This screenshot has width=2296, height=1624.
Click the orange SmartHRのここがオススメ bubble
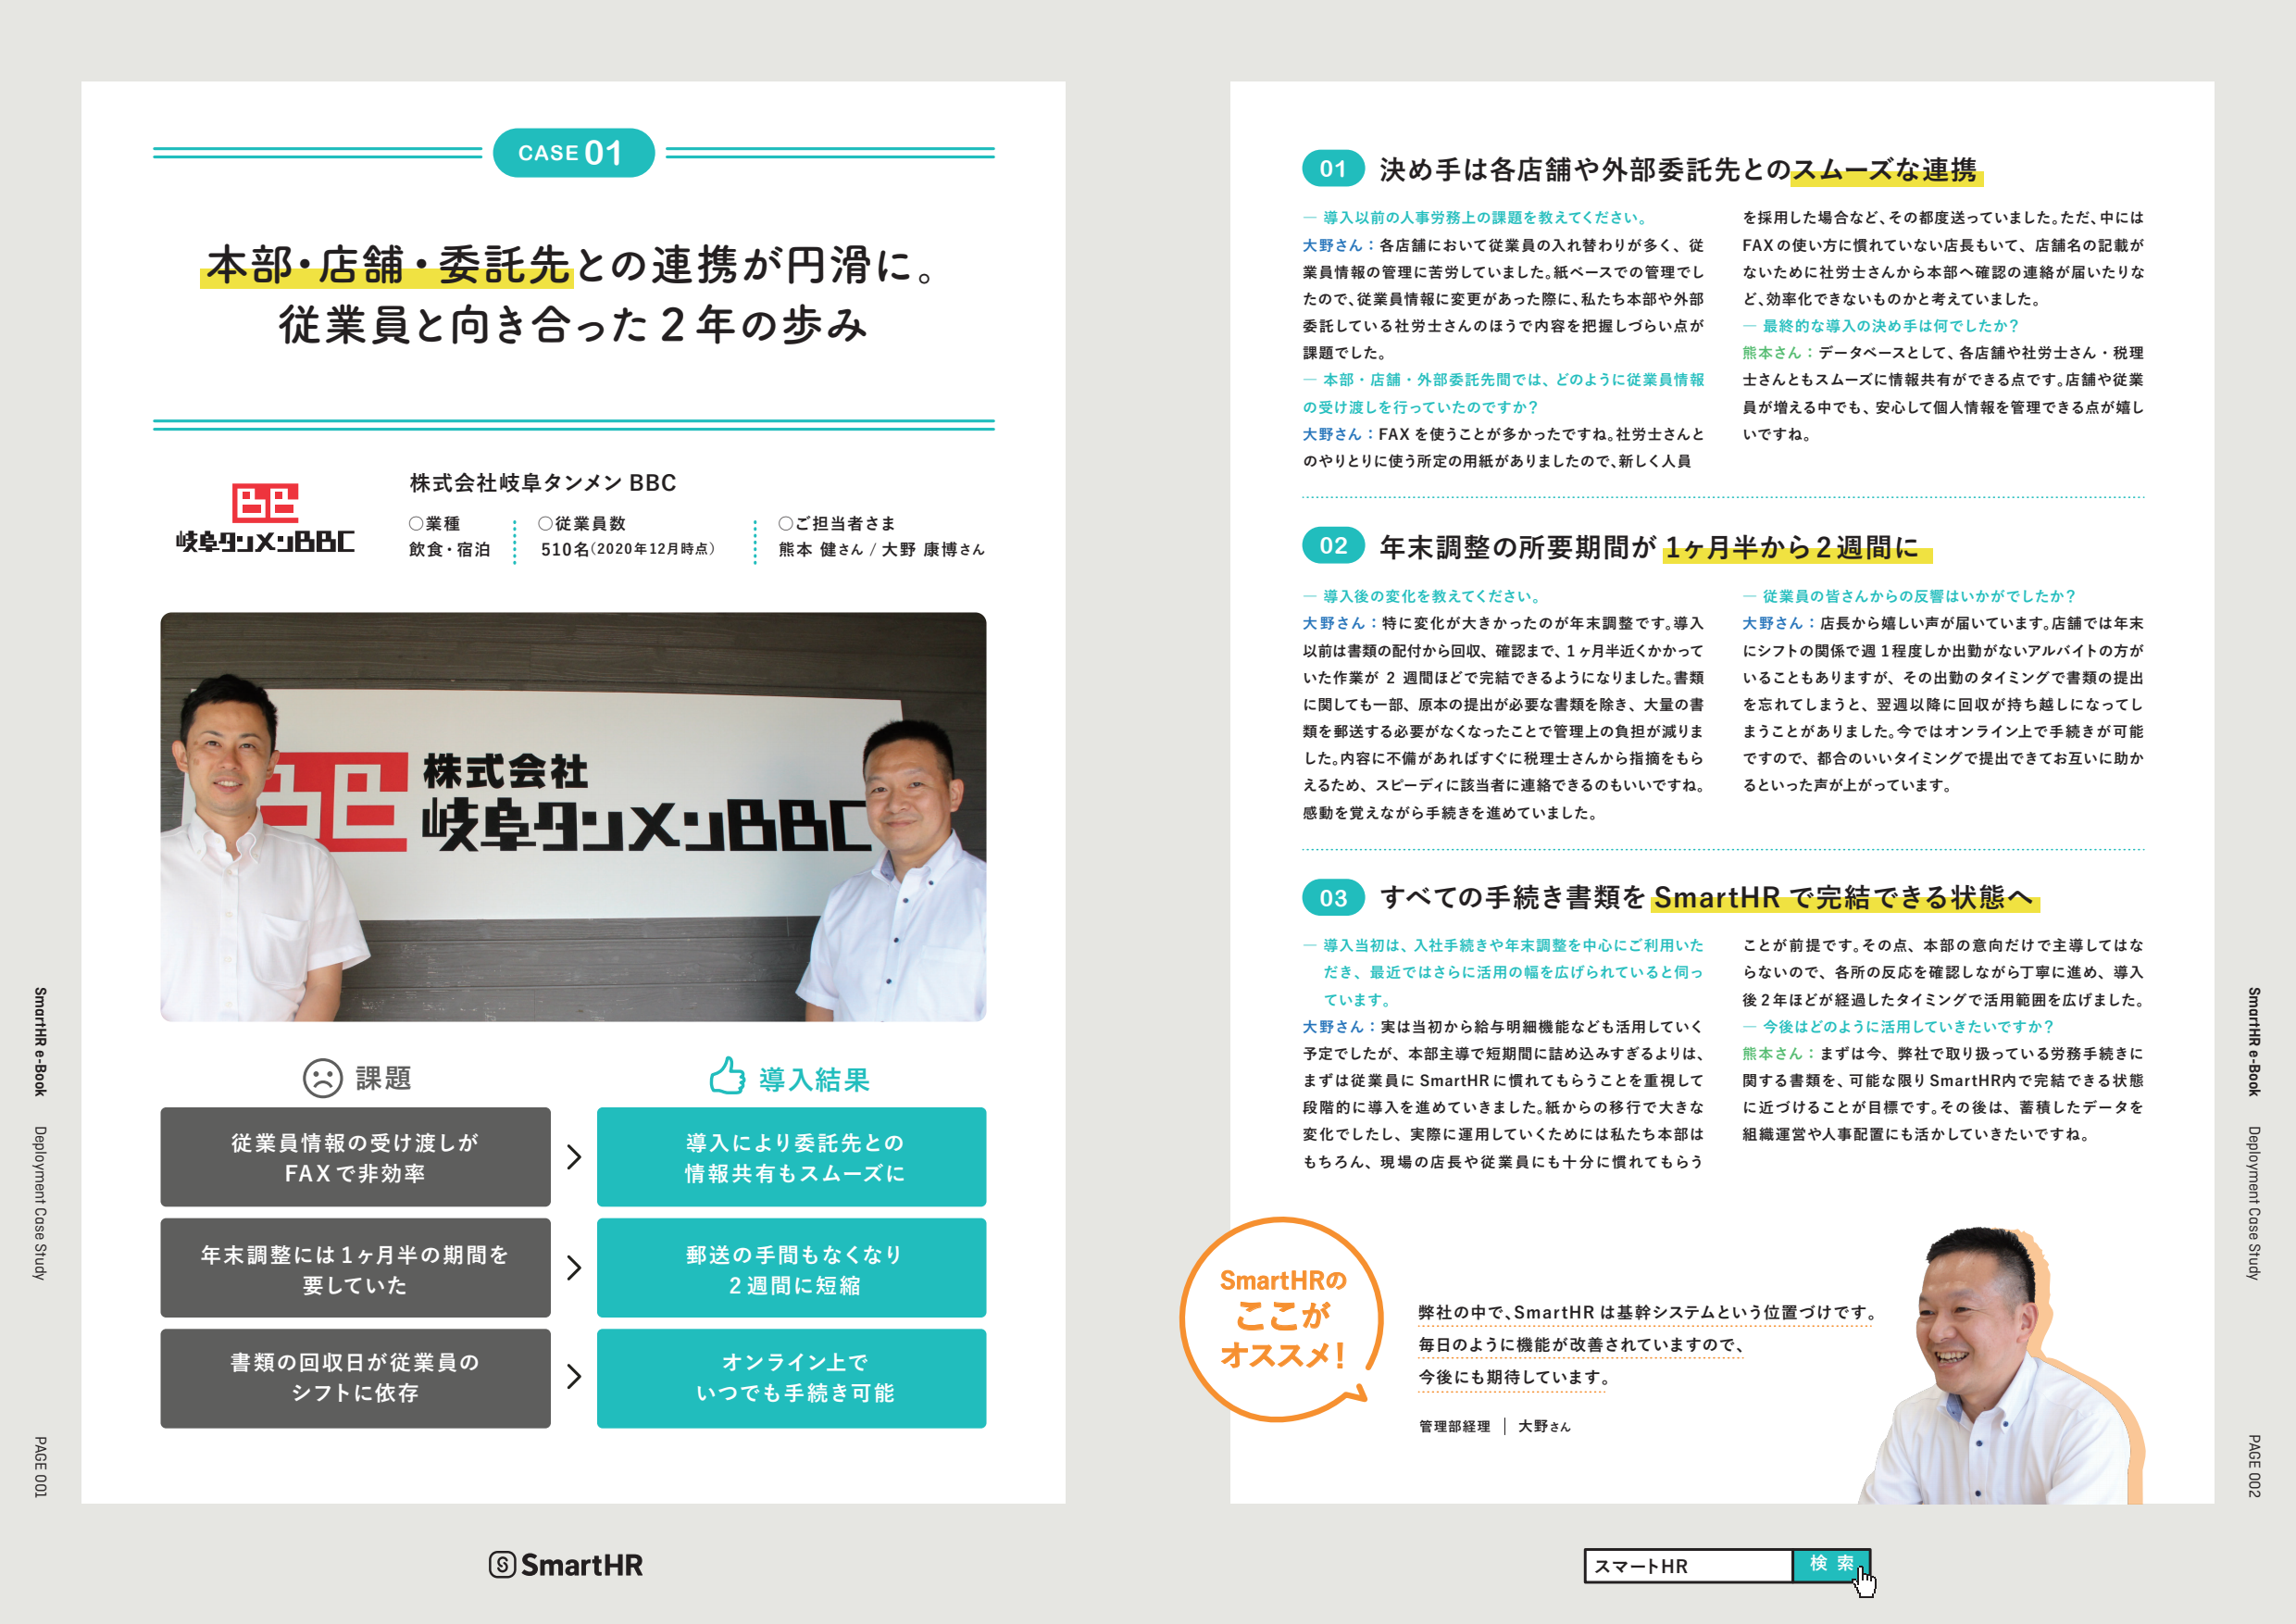[1281, 1318]
